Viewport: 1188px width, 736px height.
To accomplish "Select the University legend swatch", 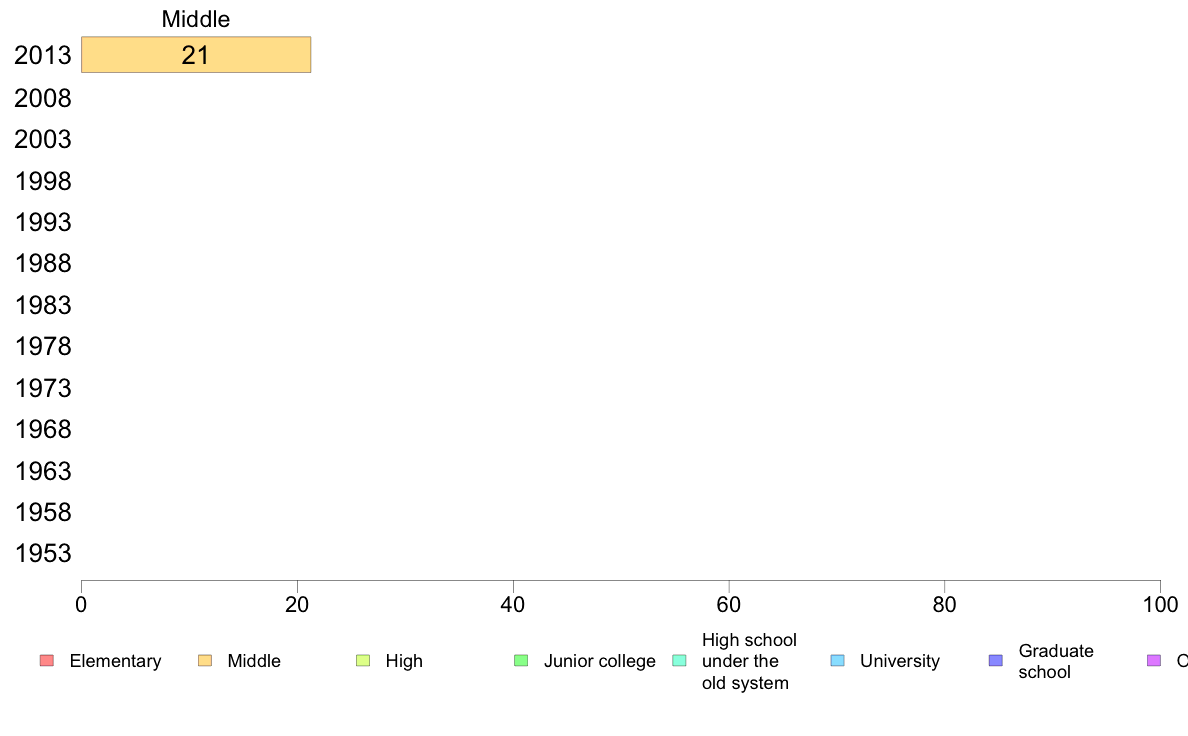I will click(837, 660).
